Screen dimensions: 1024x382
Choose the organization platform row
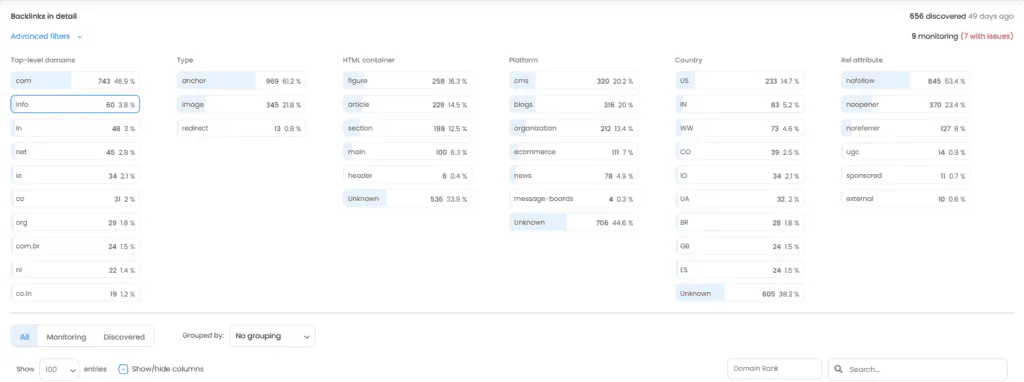coord(573,129)
